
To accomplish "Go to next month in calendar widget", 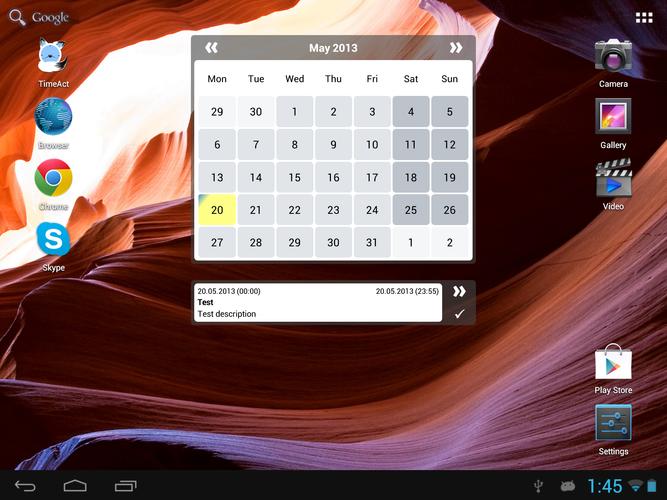I will pos(456,48).
